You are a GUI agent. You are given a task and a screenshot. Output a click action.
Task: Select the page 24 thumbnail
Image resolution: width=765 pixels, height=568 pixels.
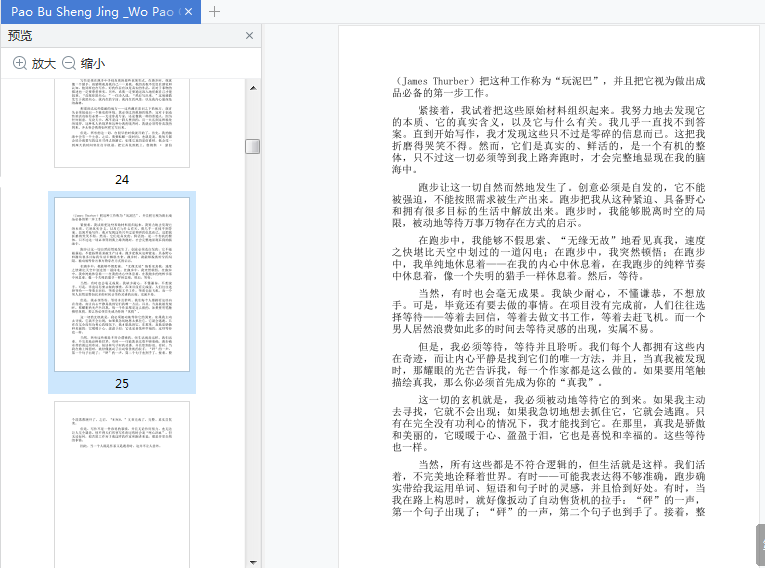pyautogui.click(x=122, y=123)
